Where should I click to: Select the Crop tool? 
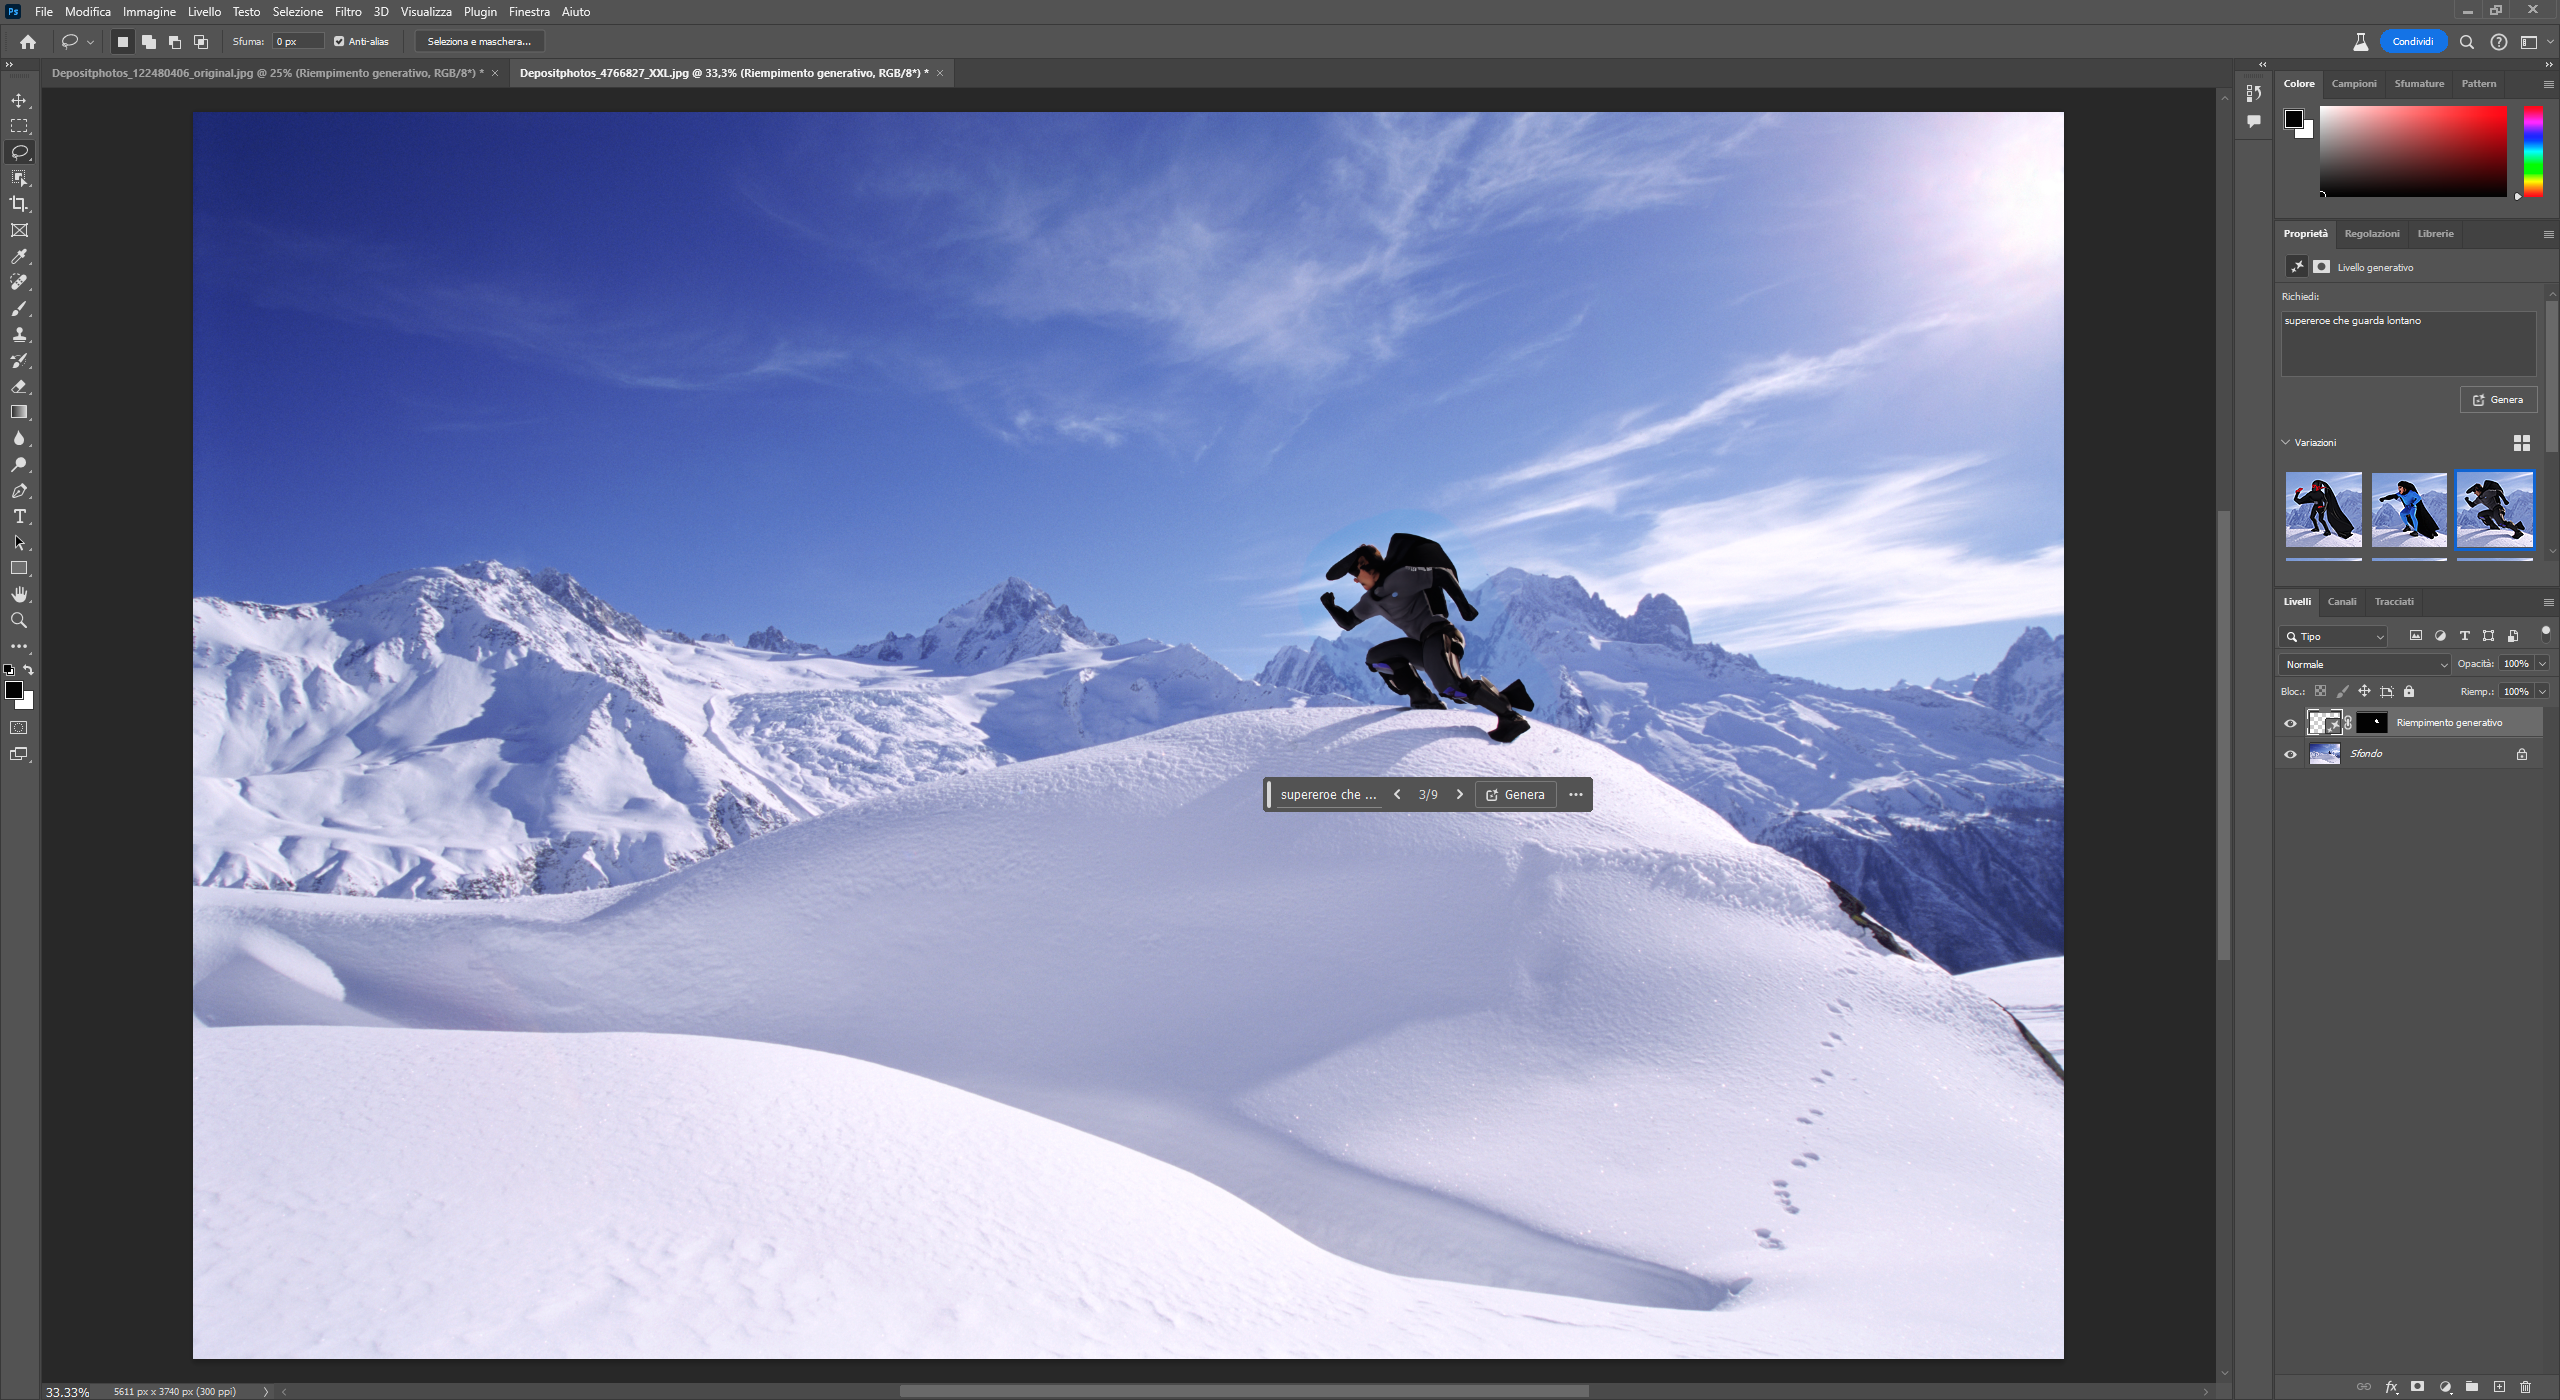19,204
